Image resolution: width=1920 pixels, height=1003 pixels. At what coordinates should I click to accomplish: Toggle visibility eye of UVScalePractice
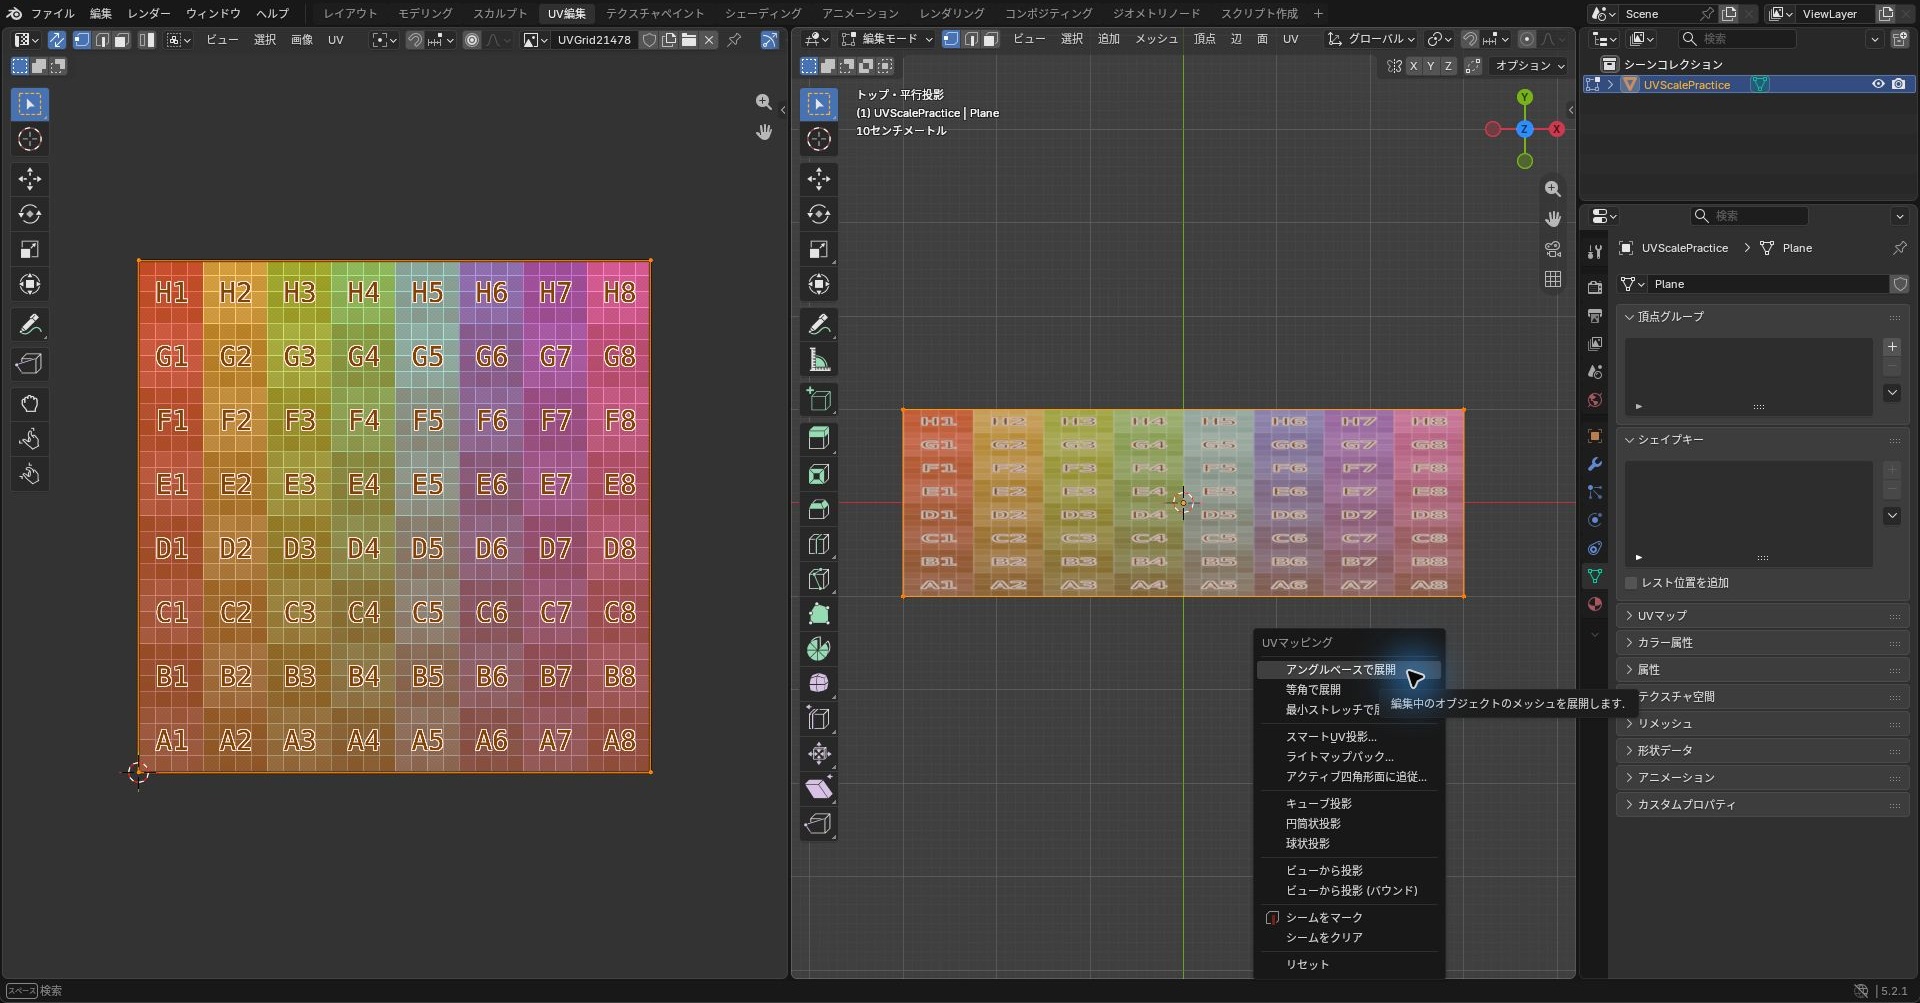coord(1878,84)
